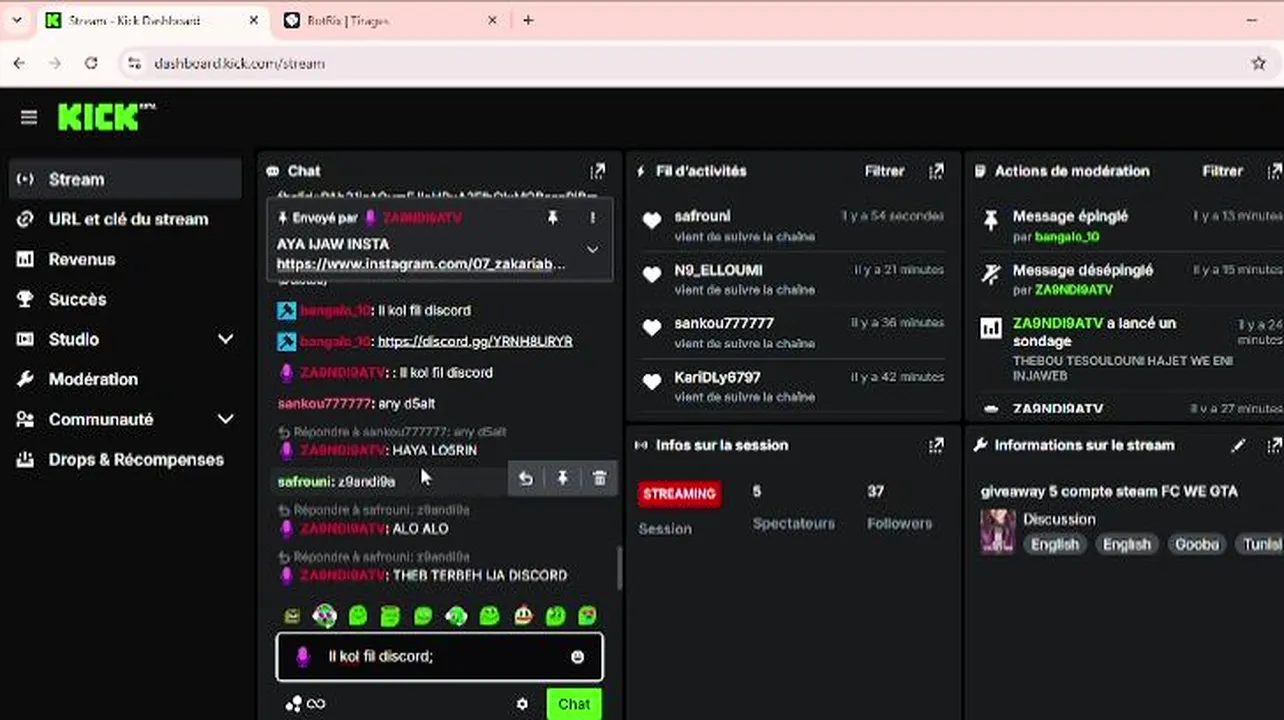Pop out Informations sur le stream panel
Screen dimensions: 1284x720
coord(1274,445)
